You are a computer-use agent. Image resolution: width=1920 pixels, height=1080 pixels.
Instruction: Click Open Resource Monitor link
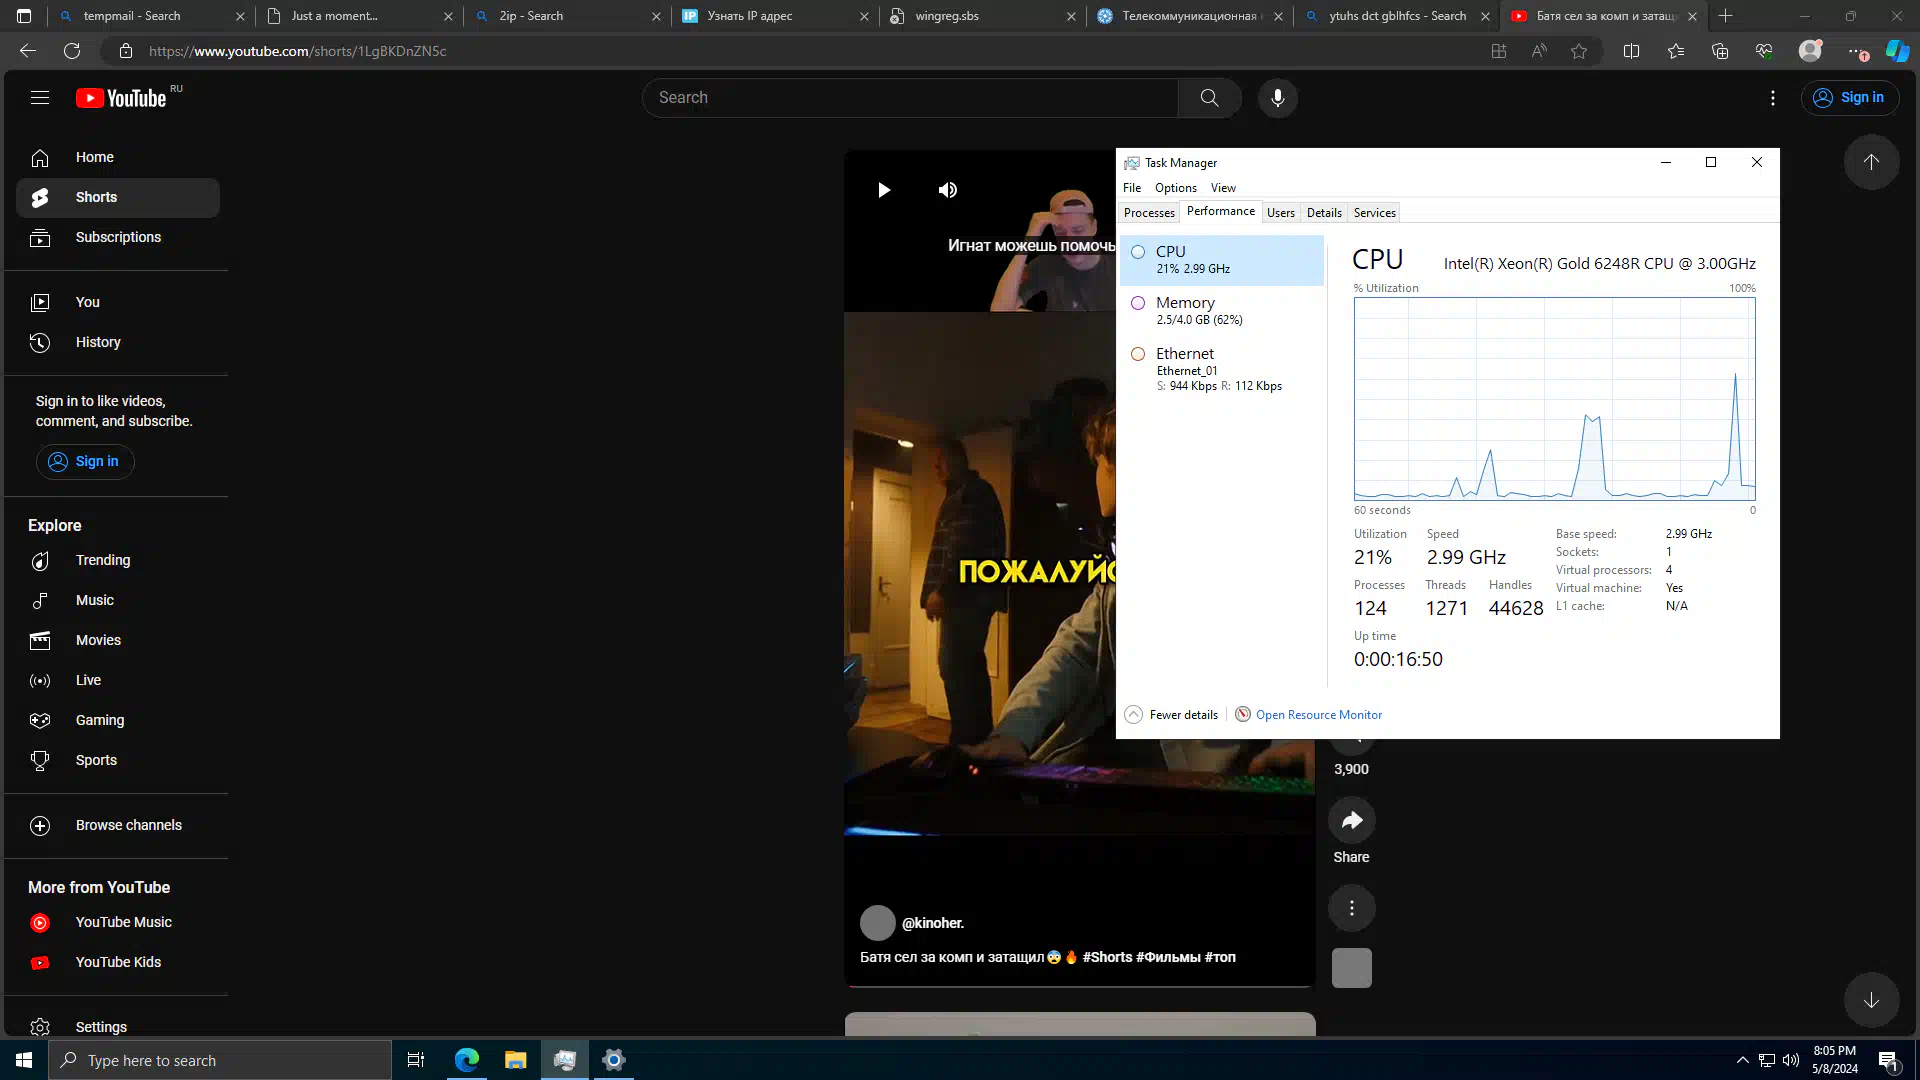tap(1318, 715)
